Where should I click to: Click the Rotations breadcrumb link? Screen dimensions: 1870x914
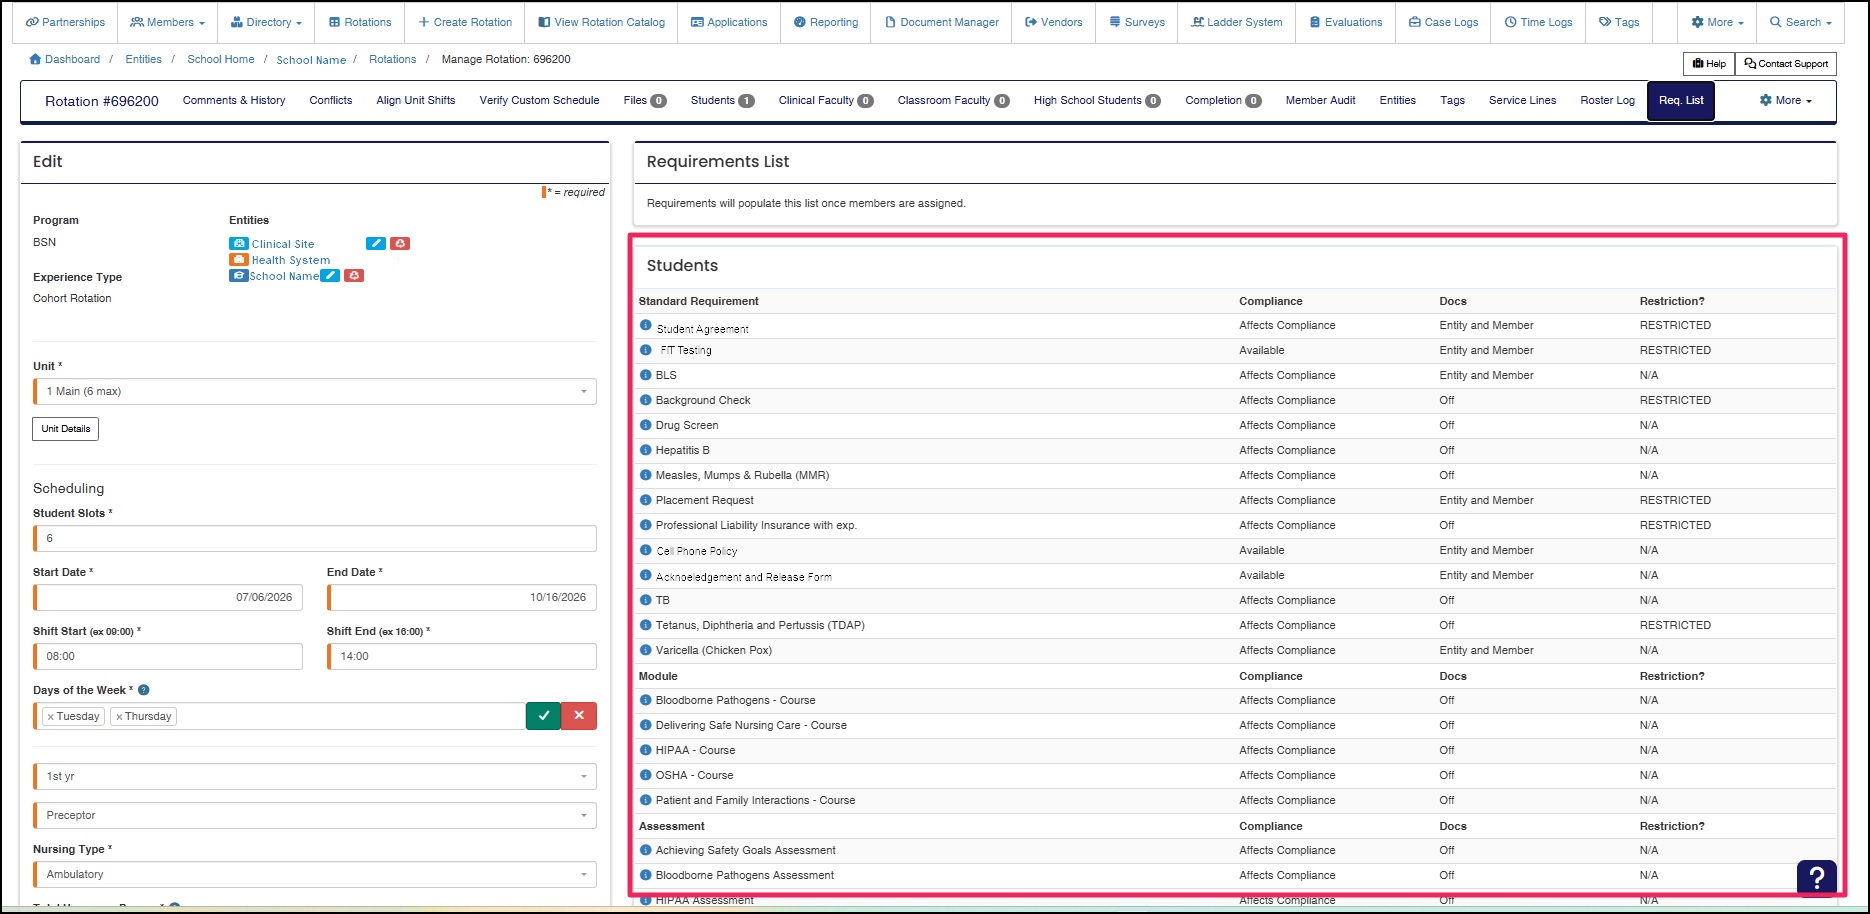coord(392,59)
